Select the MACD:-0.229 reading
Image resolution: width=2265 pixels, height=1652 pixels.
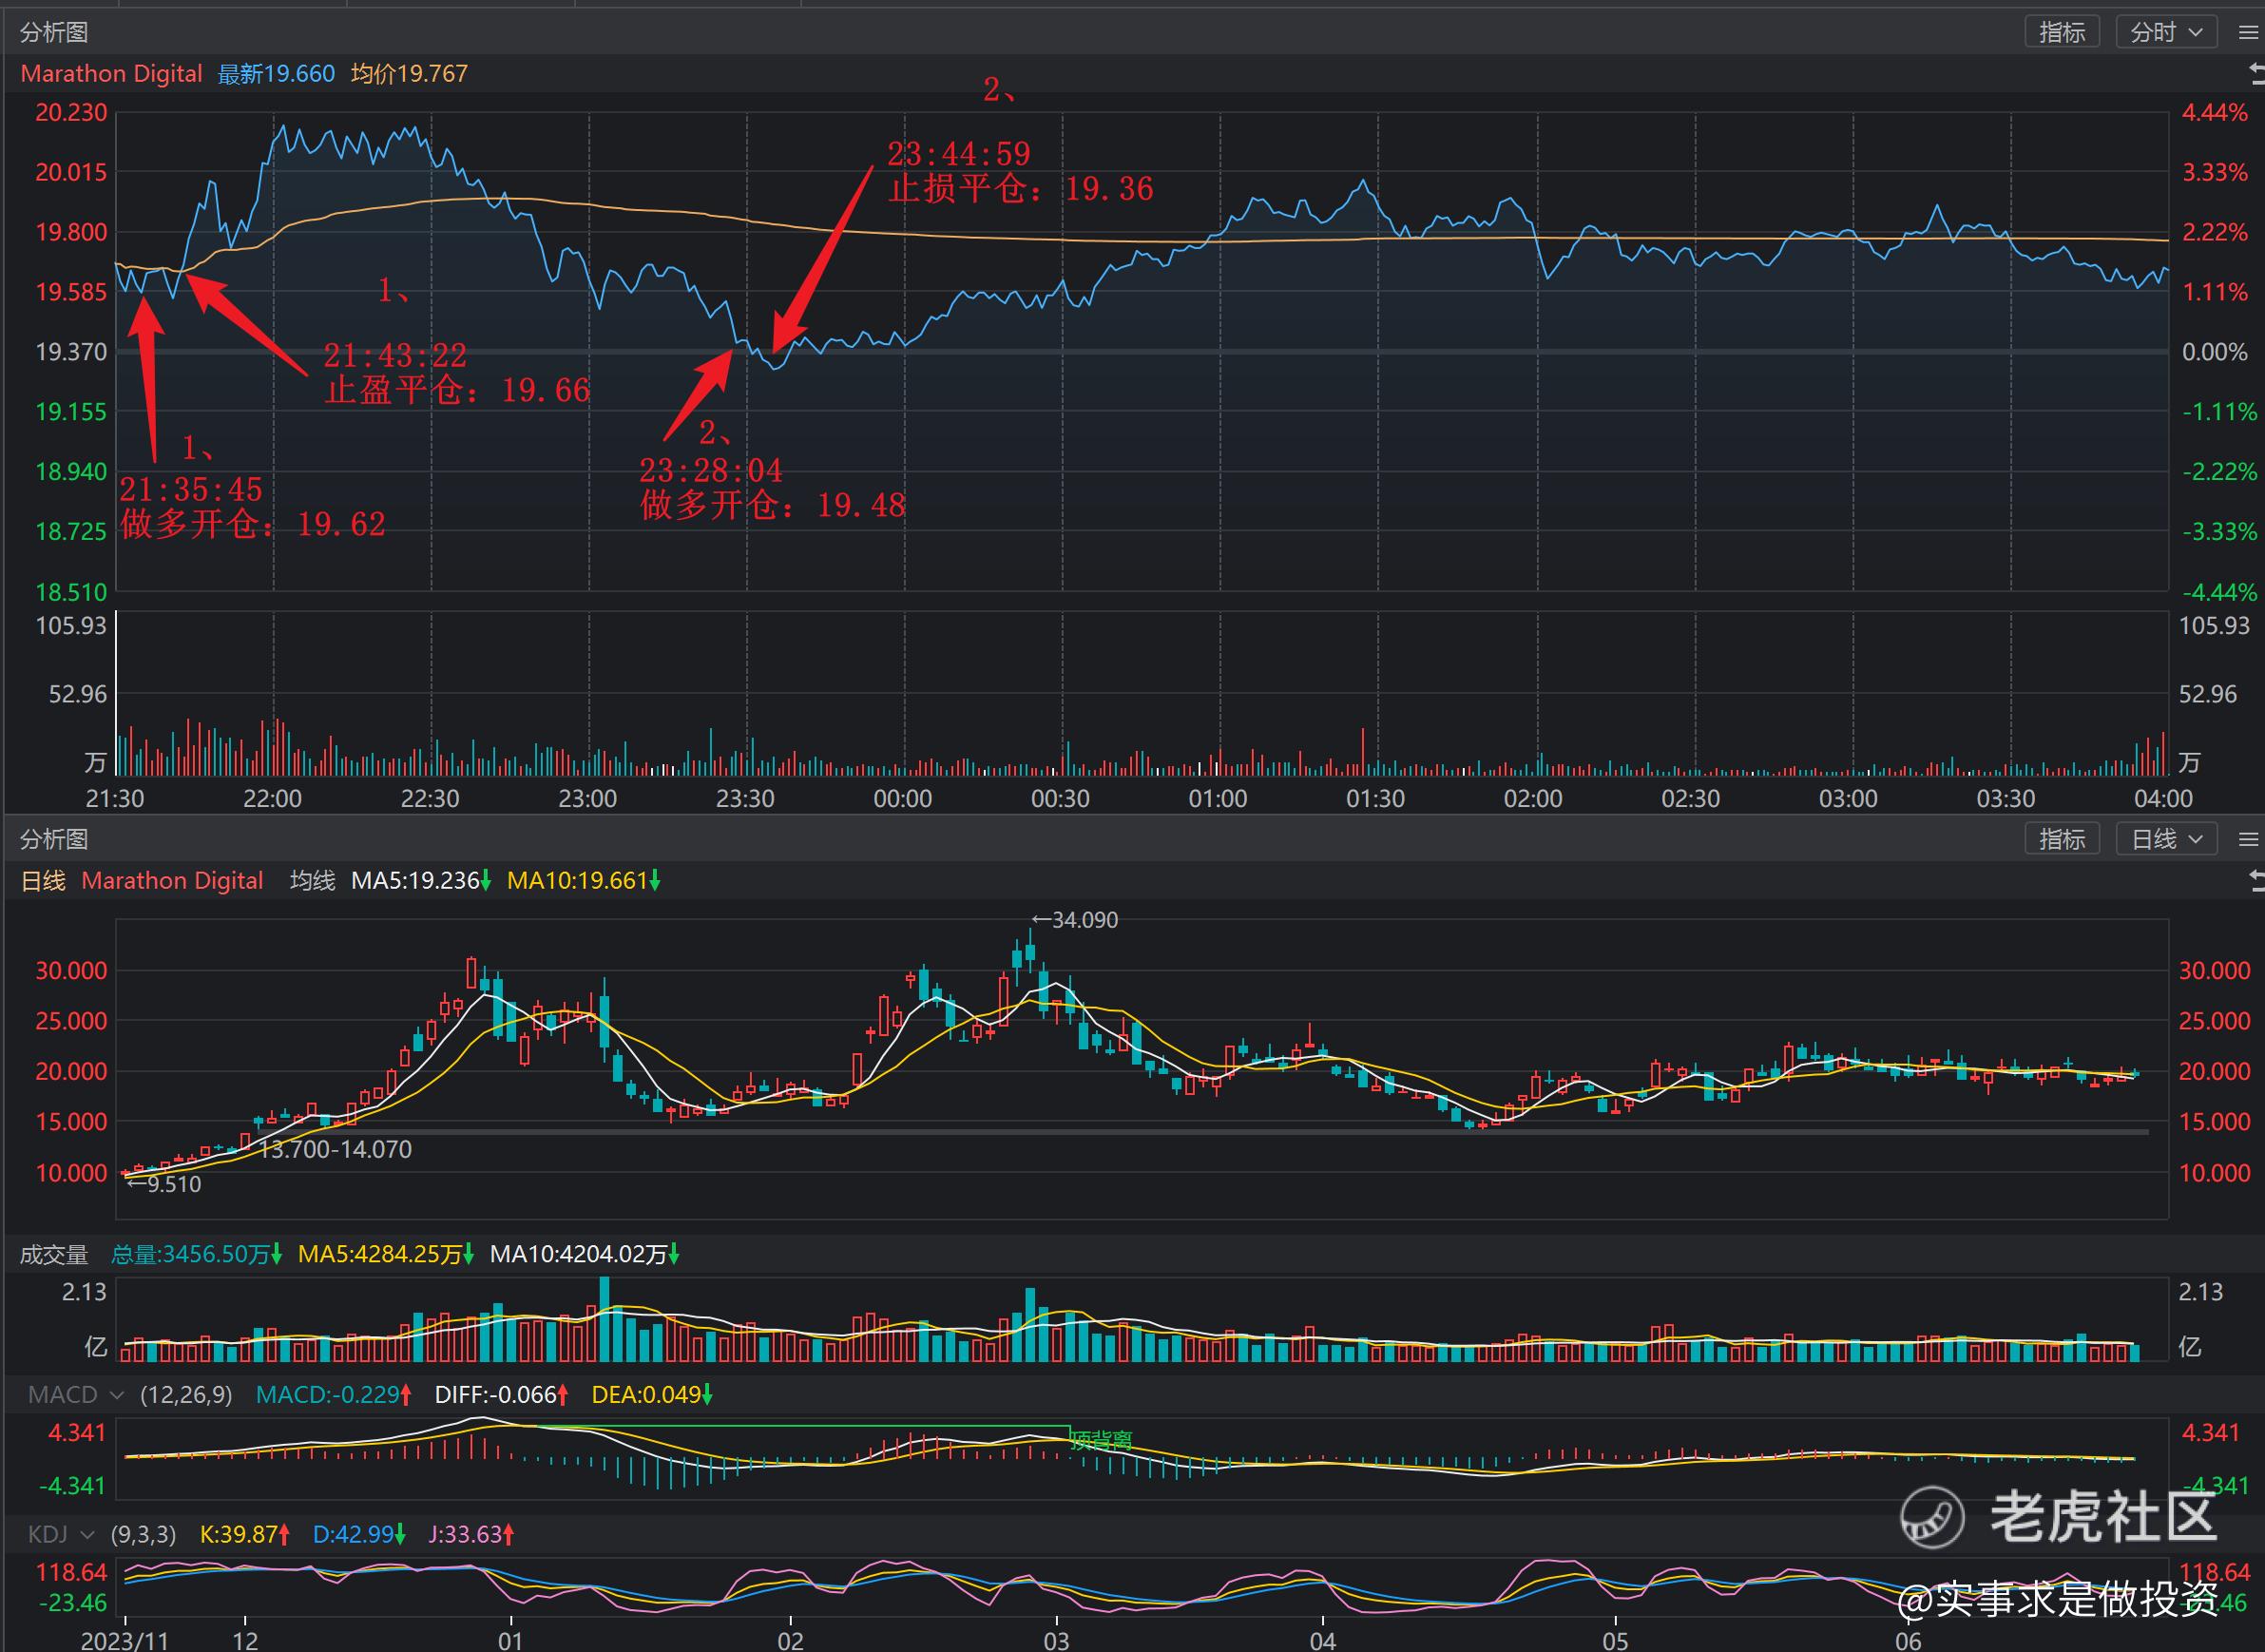pos(333,1394)
